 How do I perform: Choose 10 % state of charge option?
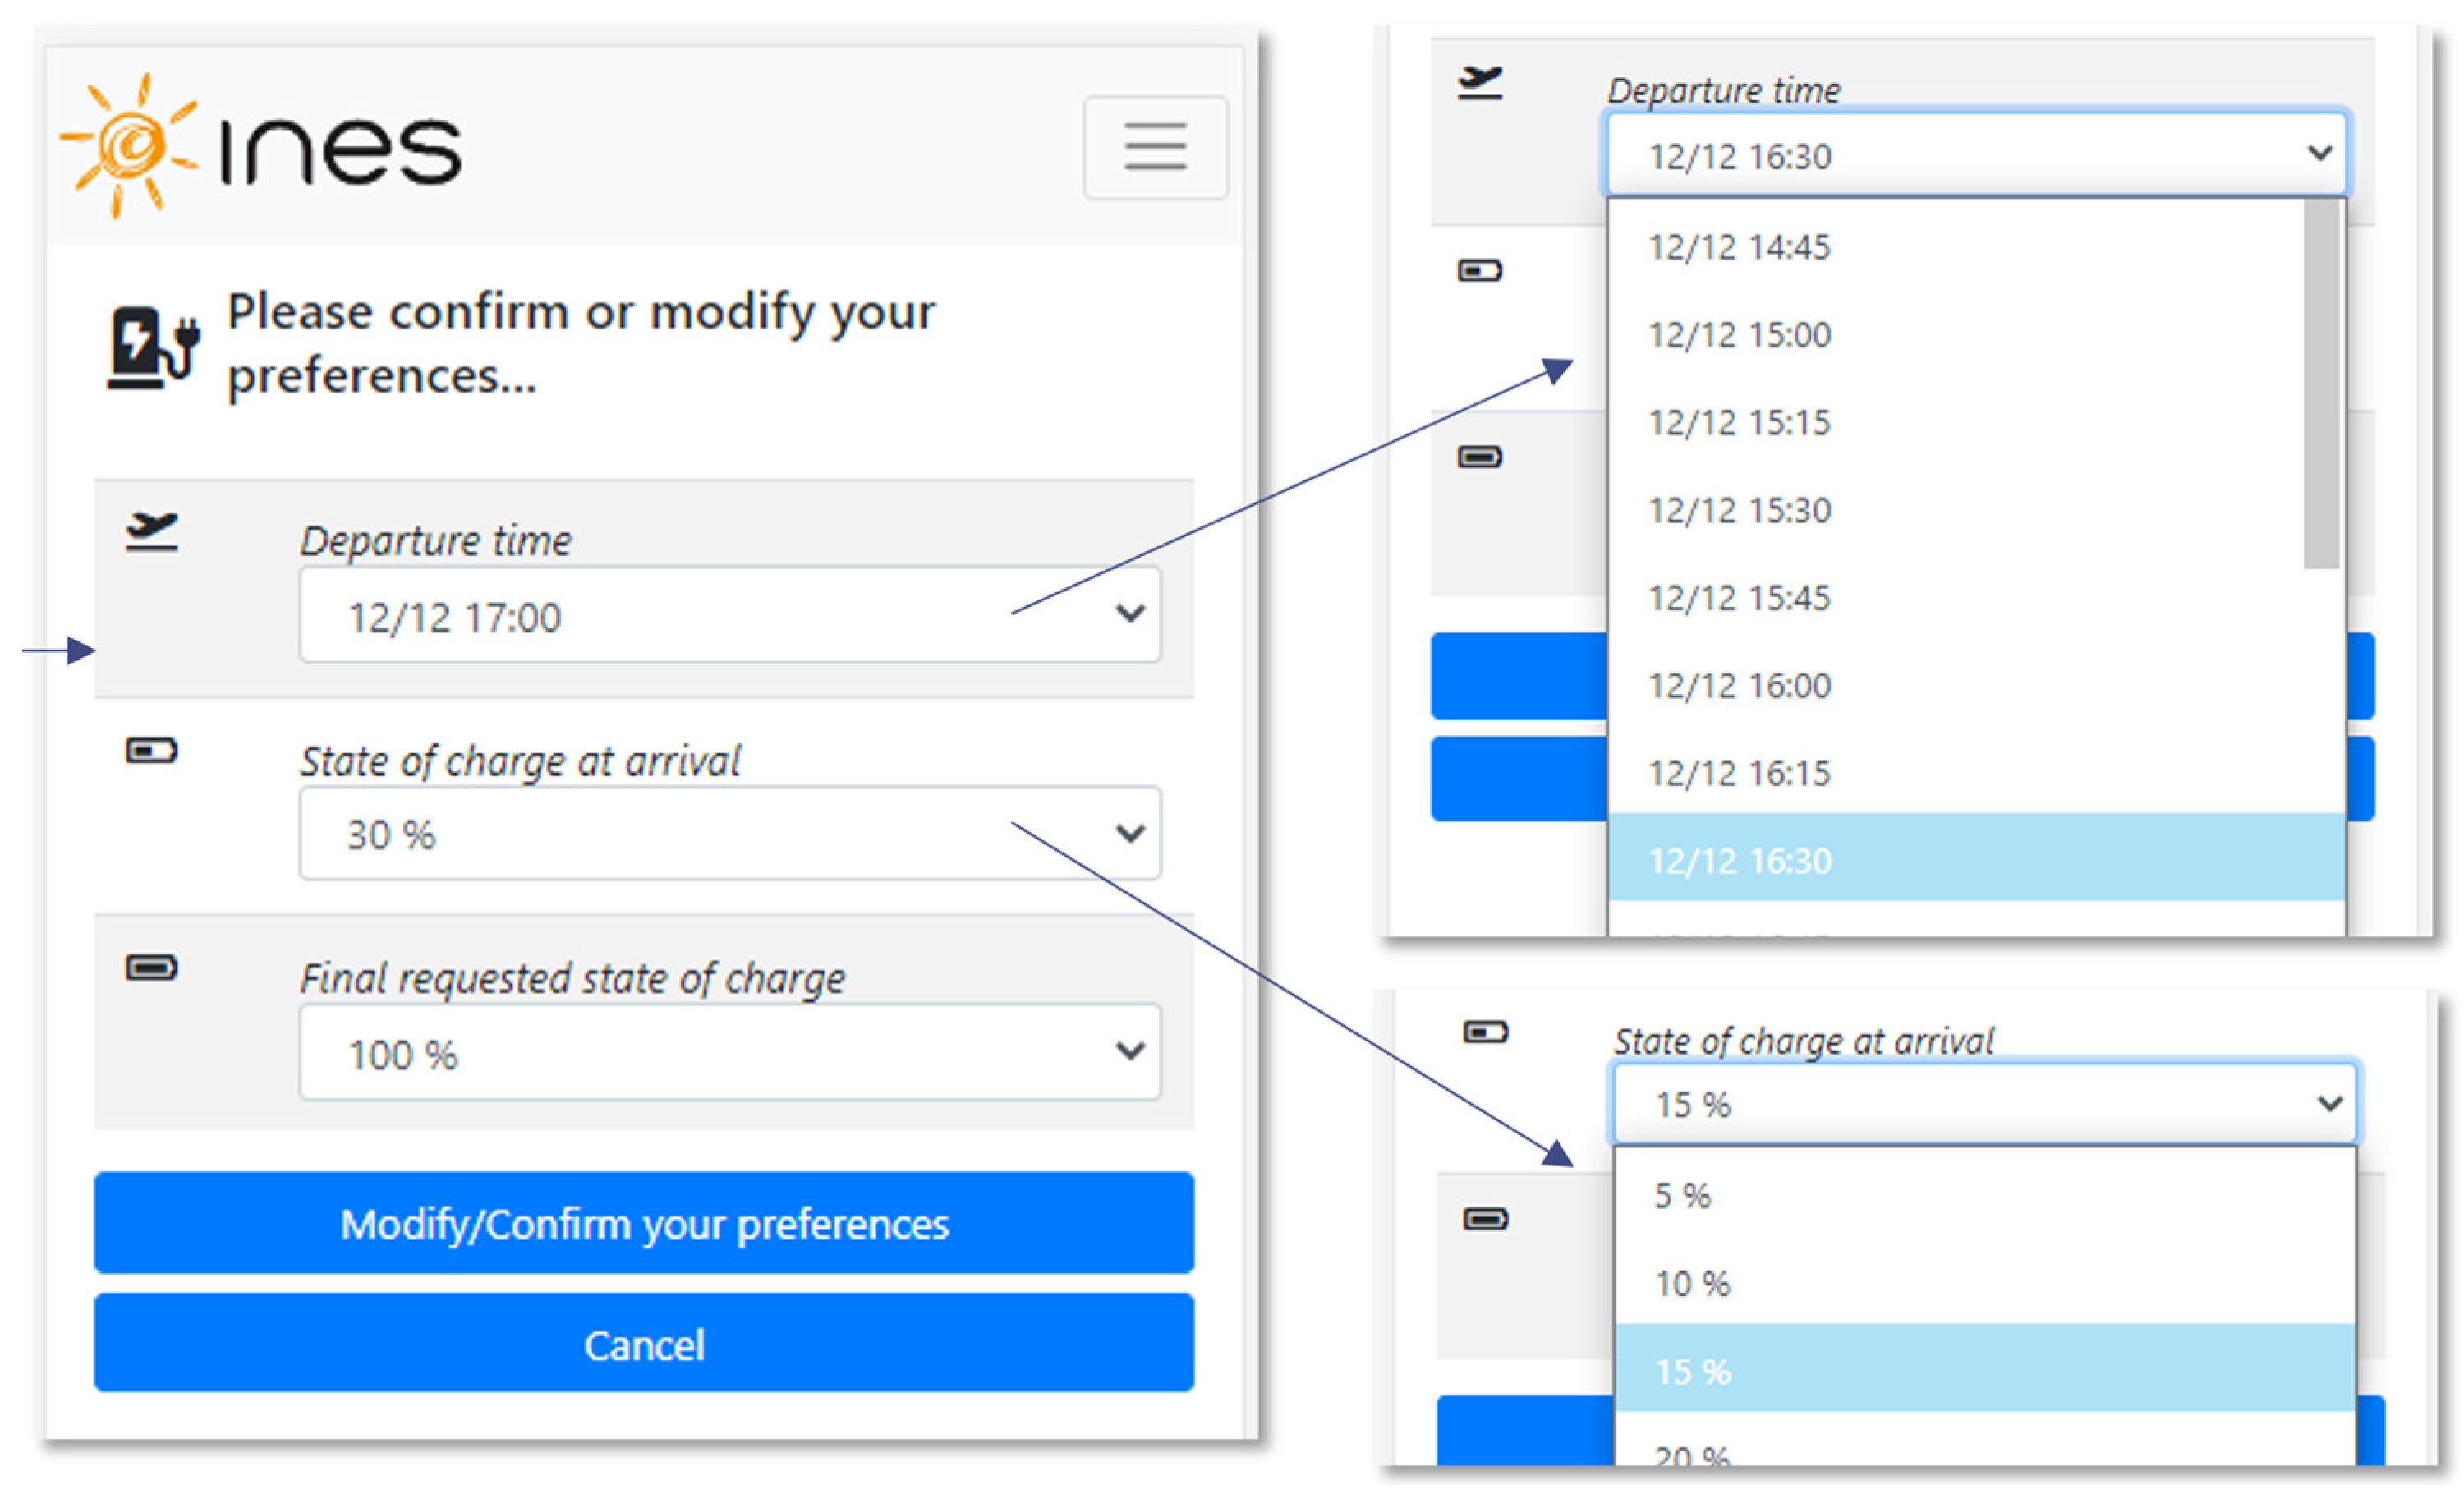click(x=1692, y=1284)
